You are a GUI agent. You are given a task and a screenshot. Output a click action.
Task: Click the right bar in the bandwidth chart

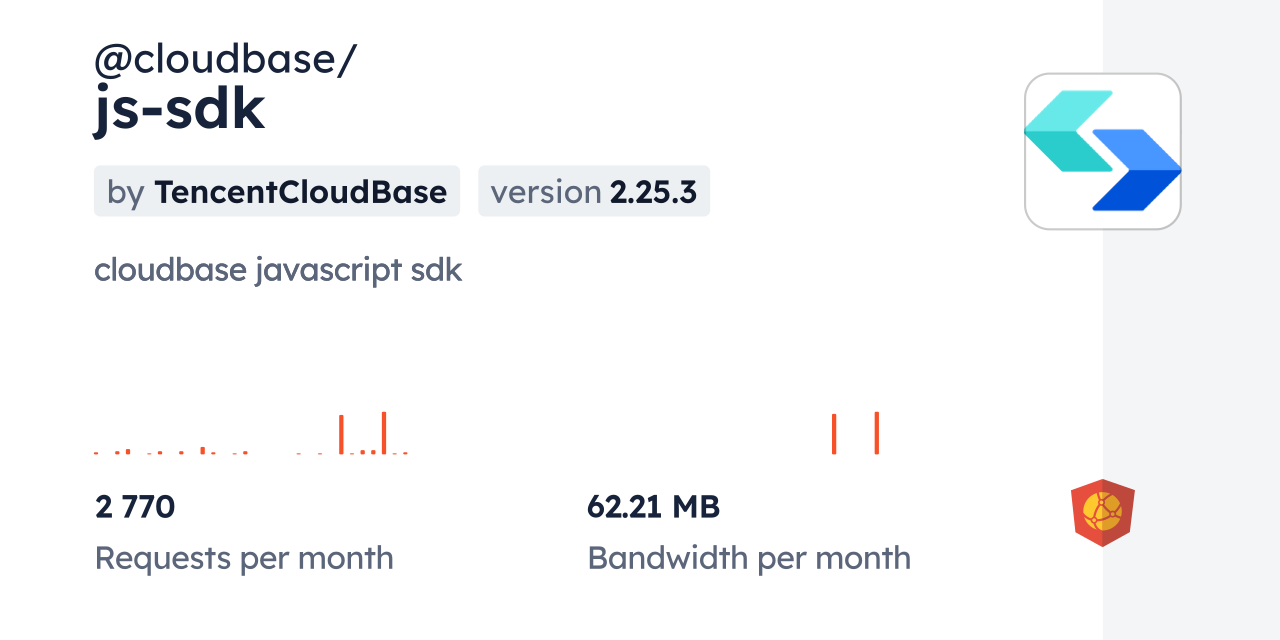click(876, 432)
